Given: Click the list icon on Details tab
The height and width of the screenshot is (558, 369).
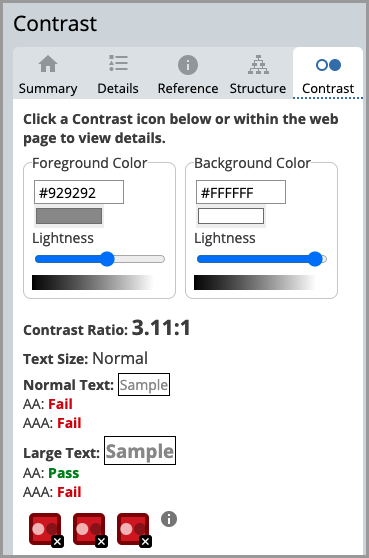Looking at the screenshot, I should (118, 63).
